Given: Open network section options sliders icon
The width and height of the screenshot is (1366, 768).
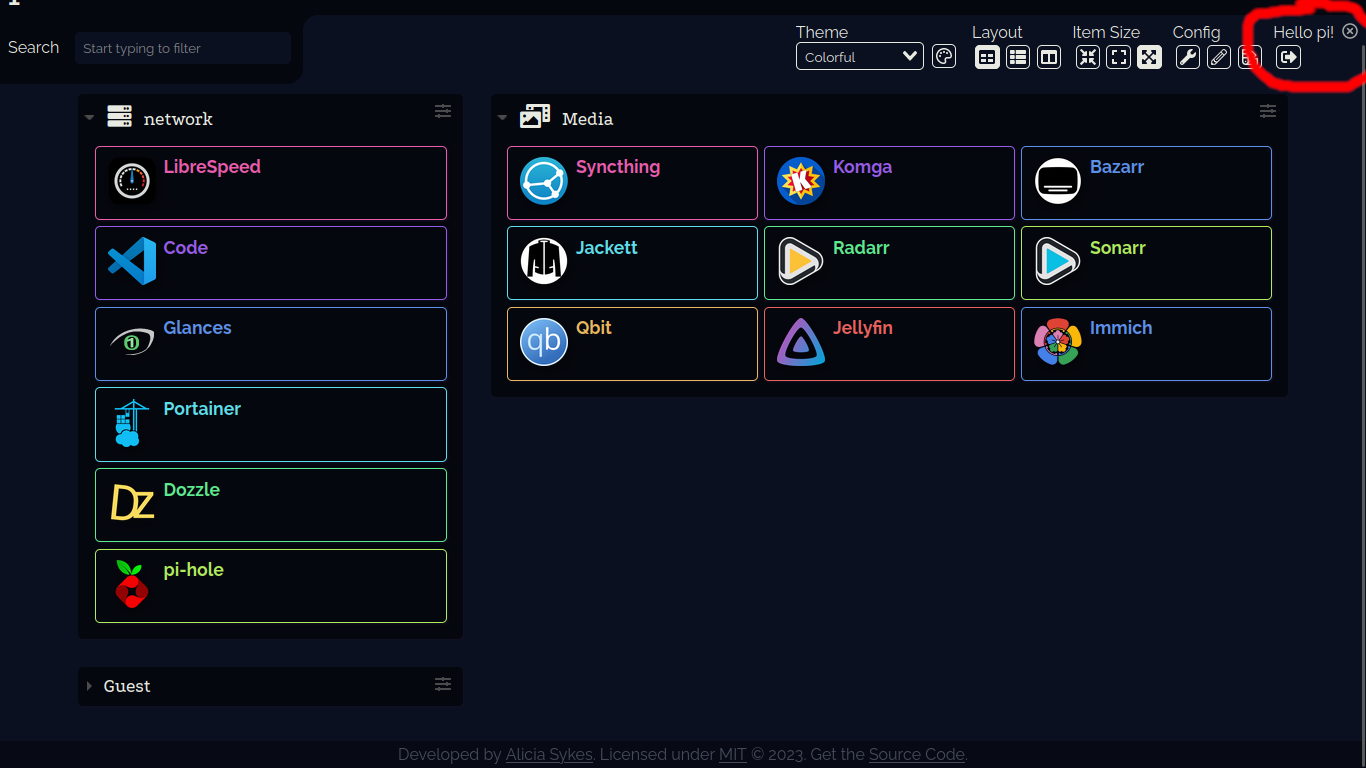Looking at the screenshot, I should point(443,111).
